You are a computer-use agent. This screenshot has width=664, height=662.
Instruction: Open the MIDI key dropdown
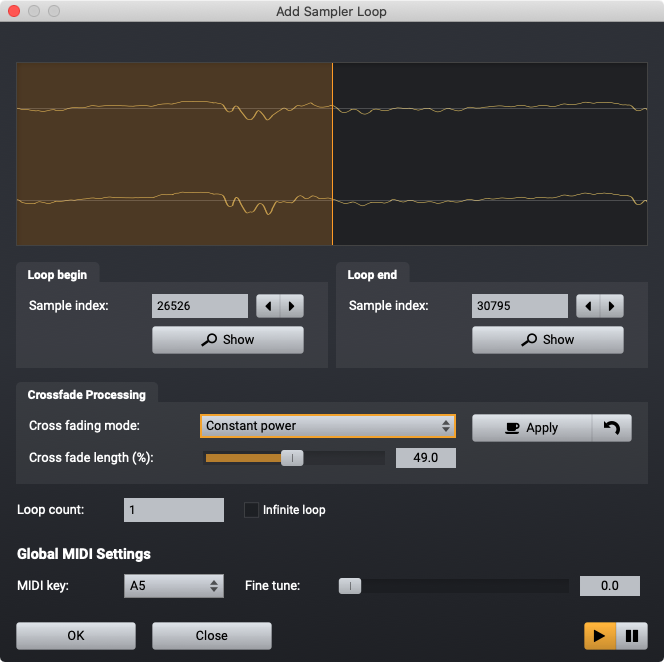pyautogui.click(x=173, y=586)
